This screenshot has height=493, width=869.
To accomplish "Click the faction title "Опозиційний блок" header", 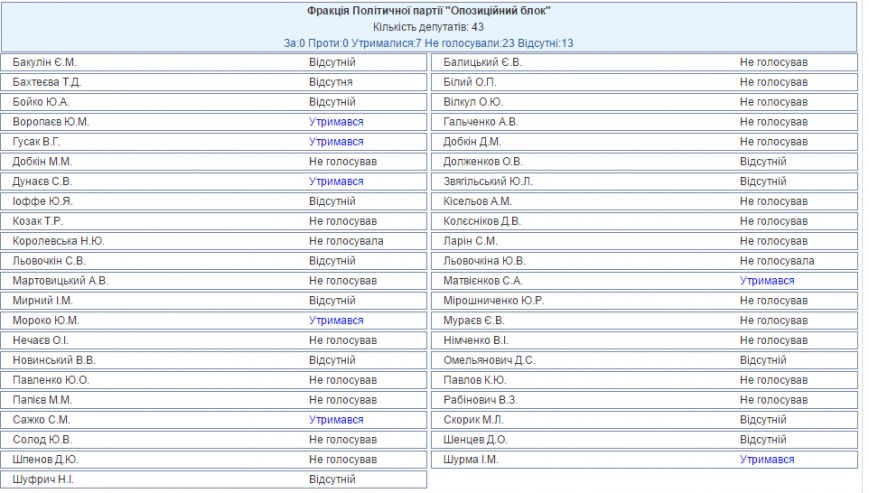I will [428, 11].
